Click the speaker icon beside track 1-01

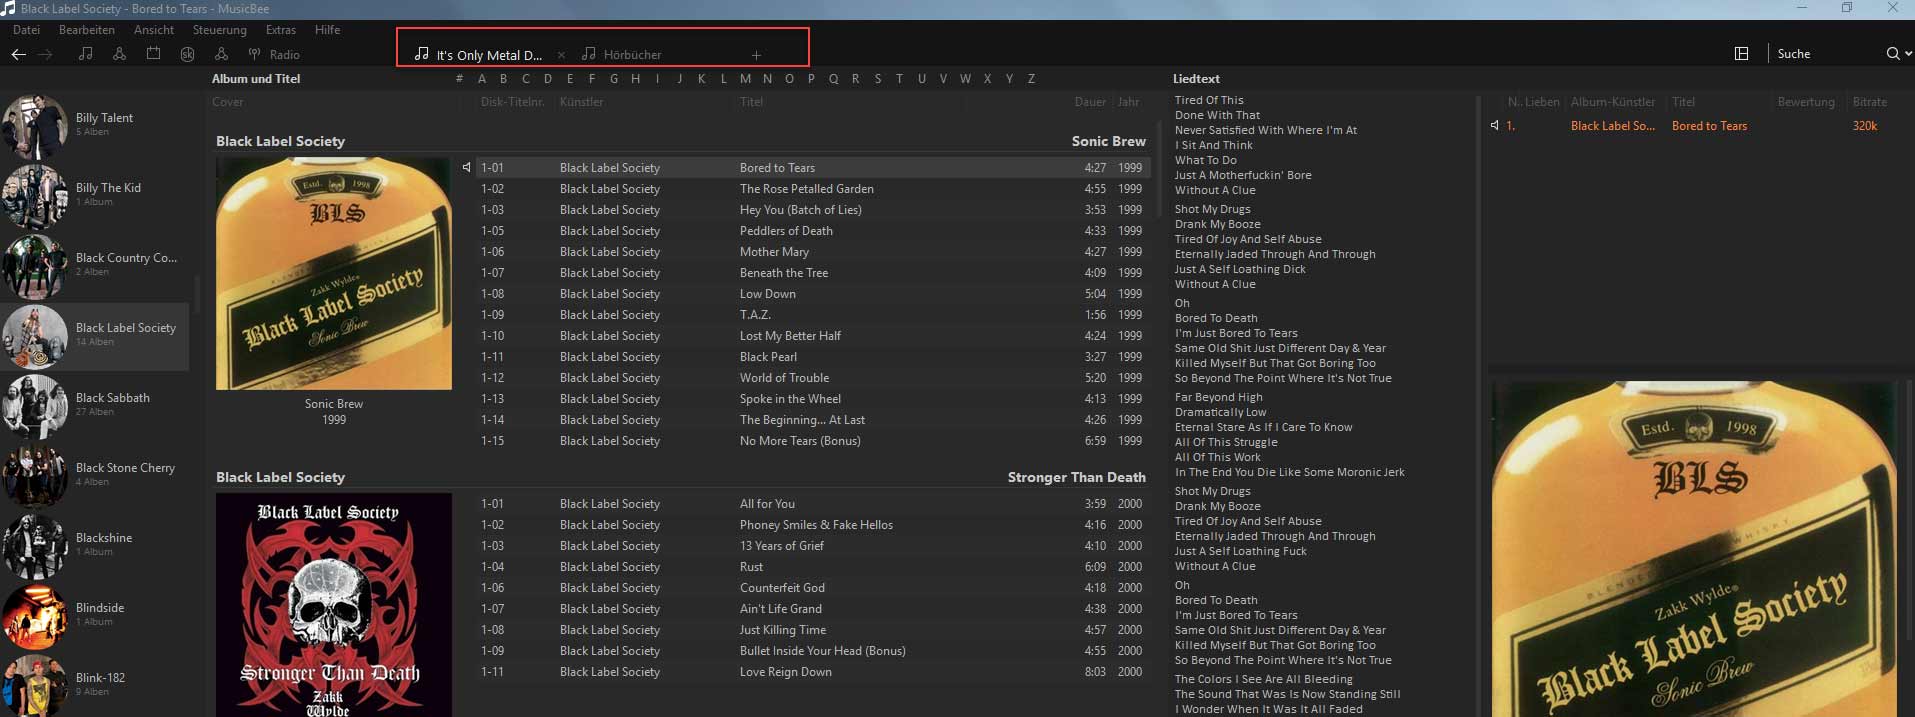466,167
